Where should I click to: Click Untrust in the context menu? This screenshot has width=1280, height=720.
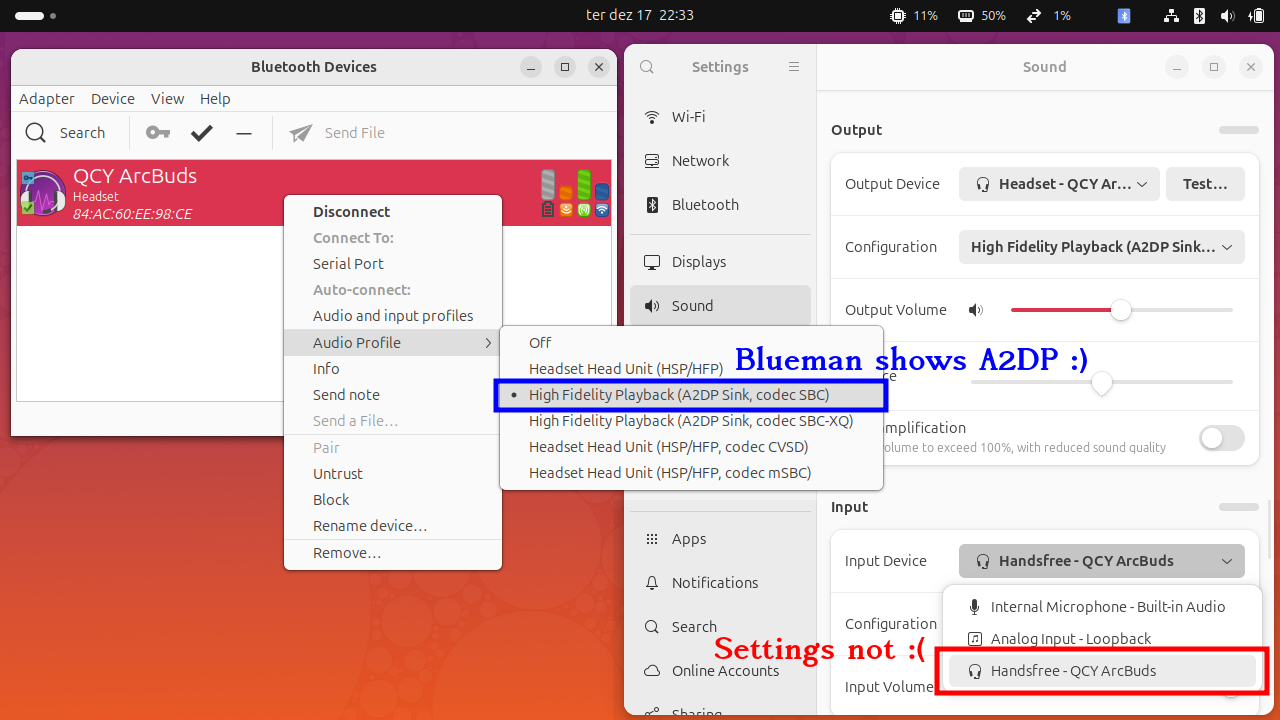coord(393,474)
